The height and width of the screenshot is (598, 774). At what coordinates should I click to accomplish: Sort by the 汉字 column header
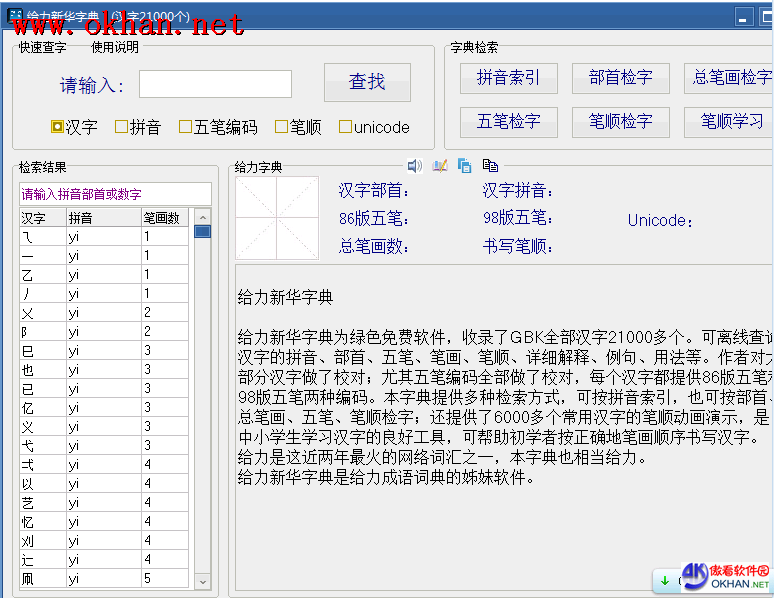(x=43, y=218)
